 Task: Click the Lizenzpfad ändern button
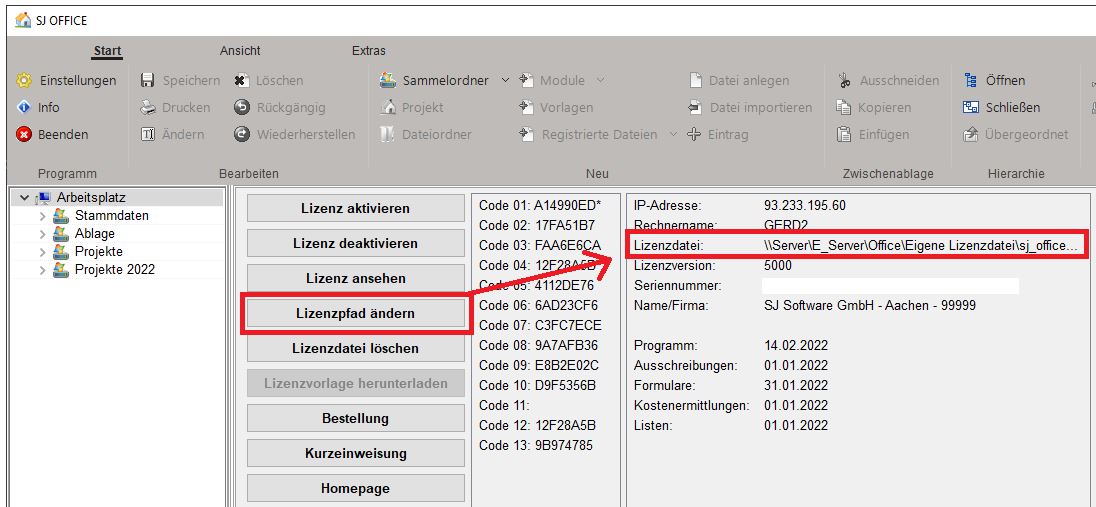point(355,313)
